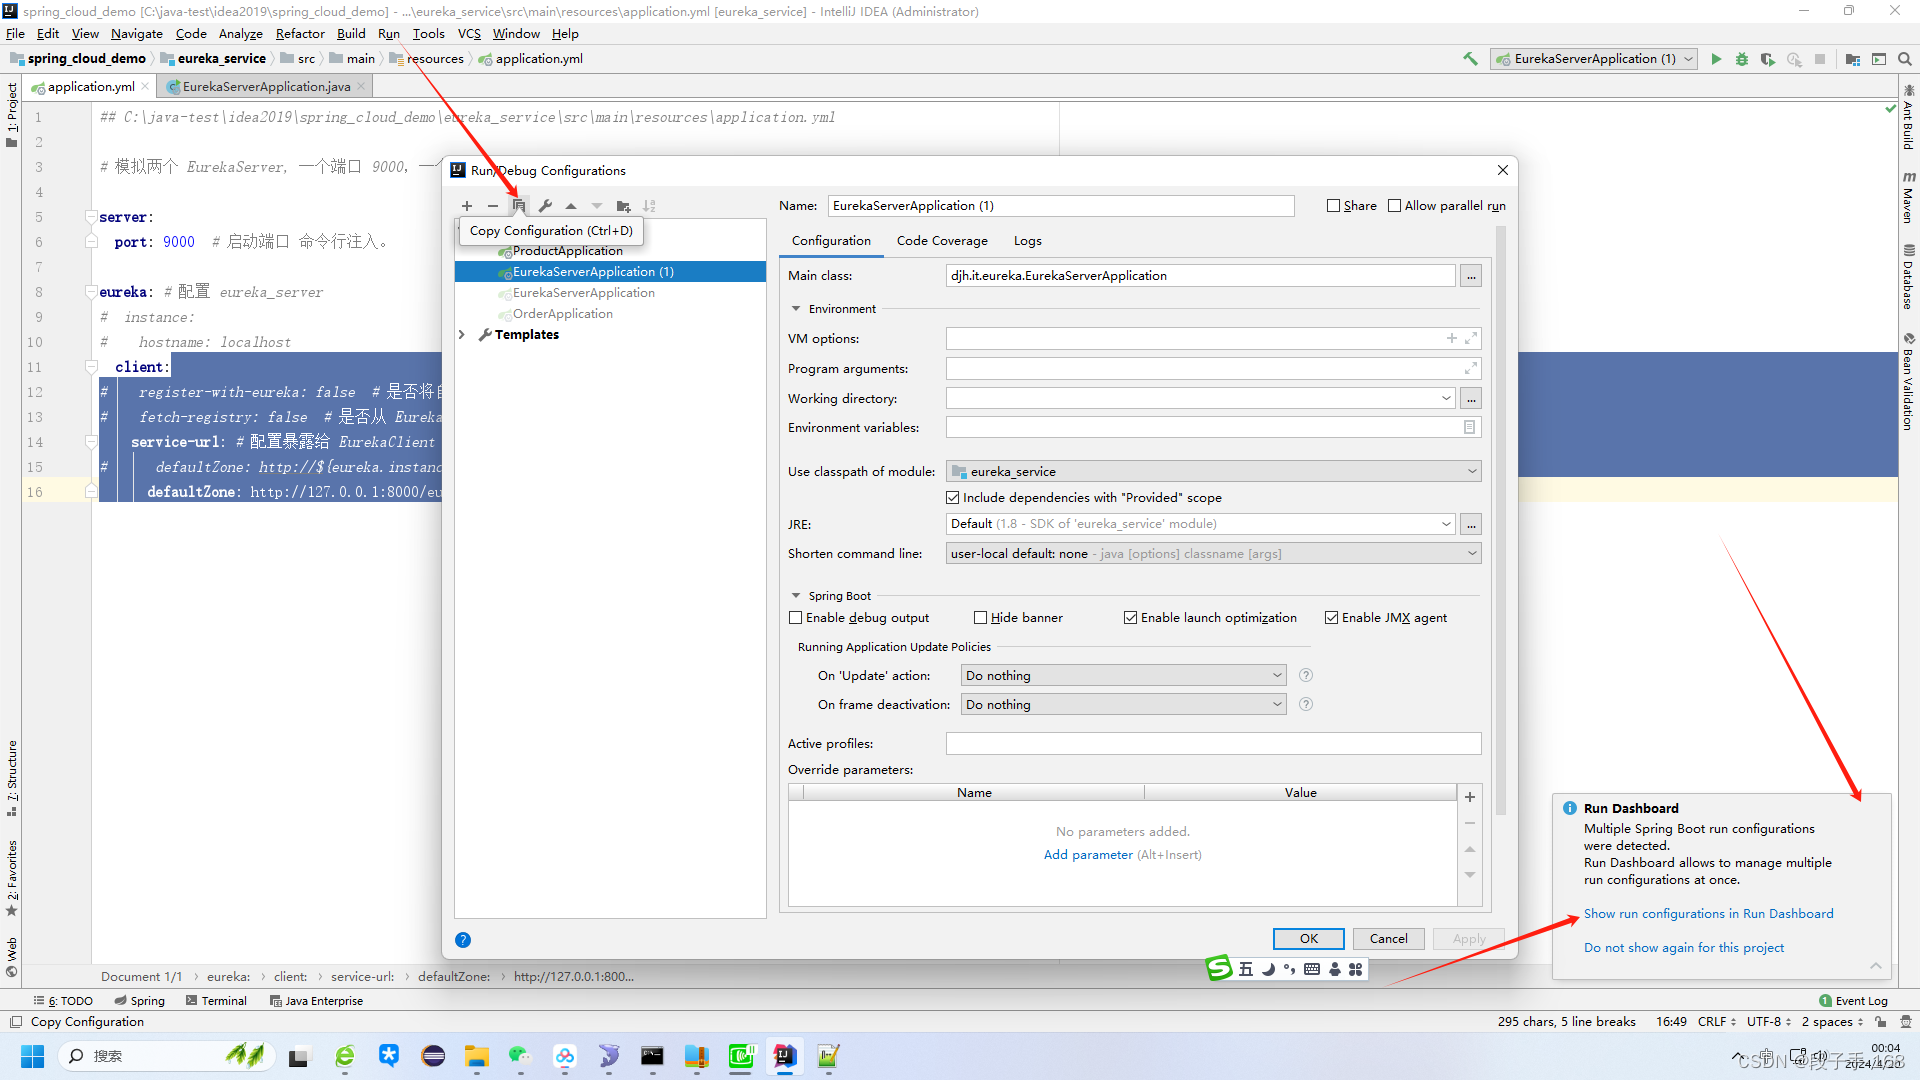Click Do not show again for this project
The width and height of the screenshot is (1920, 1080).
pos(1684,948)
